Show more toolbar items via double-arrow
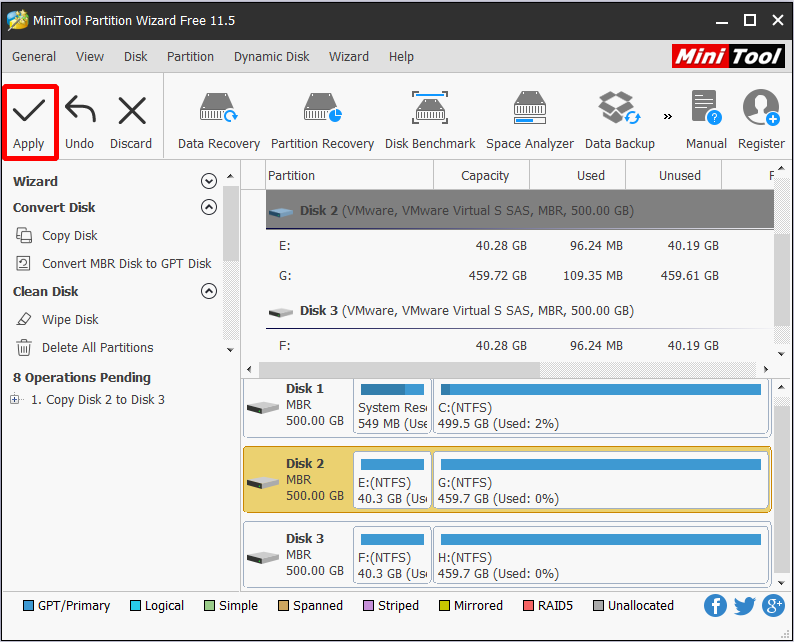This screenshot has height=642, width=794. (668, 117)
